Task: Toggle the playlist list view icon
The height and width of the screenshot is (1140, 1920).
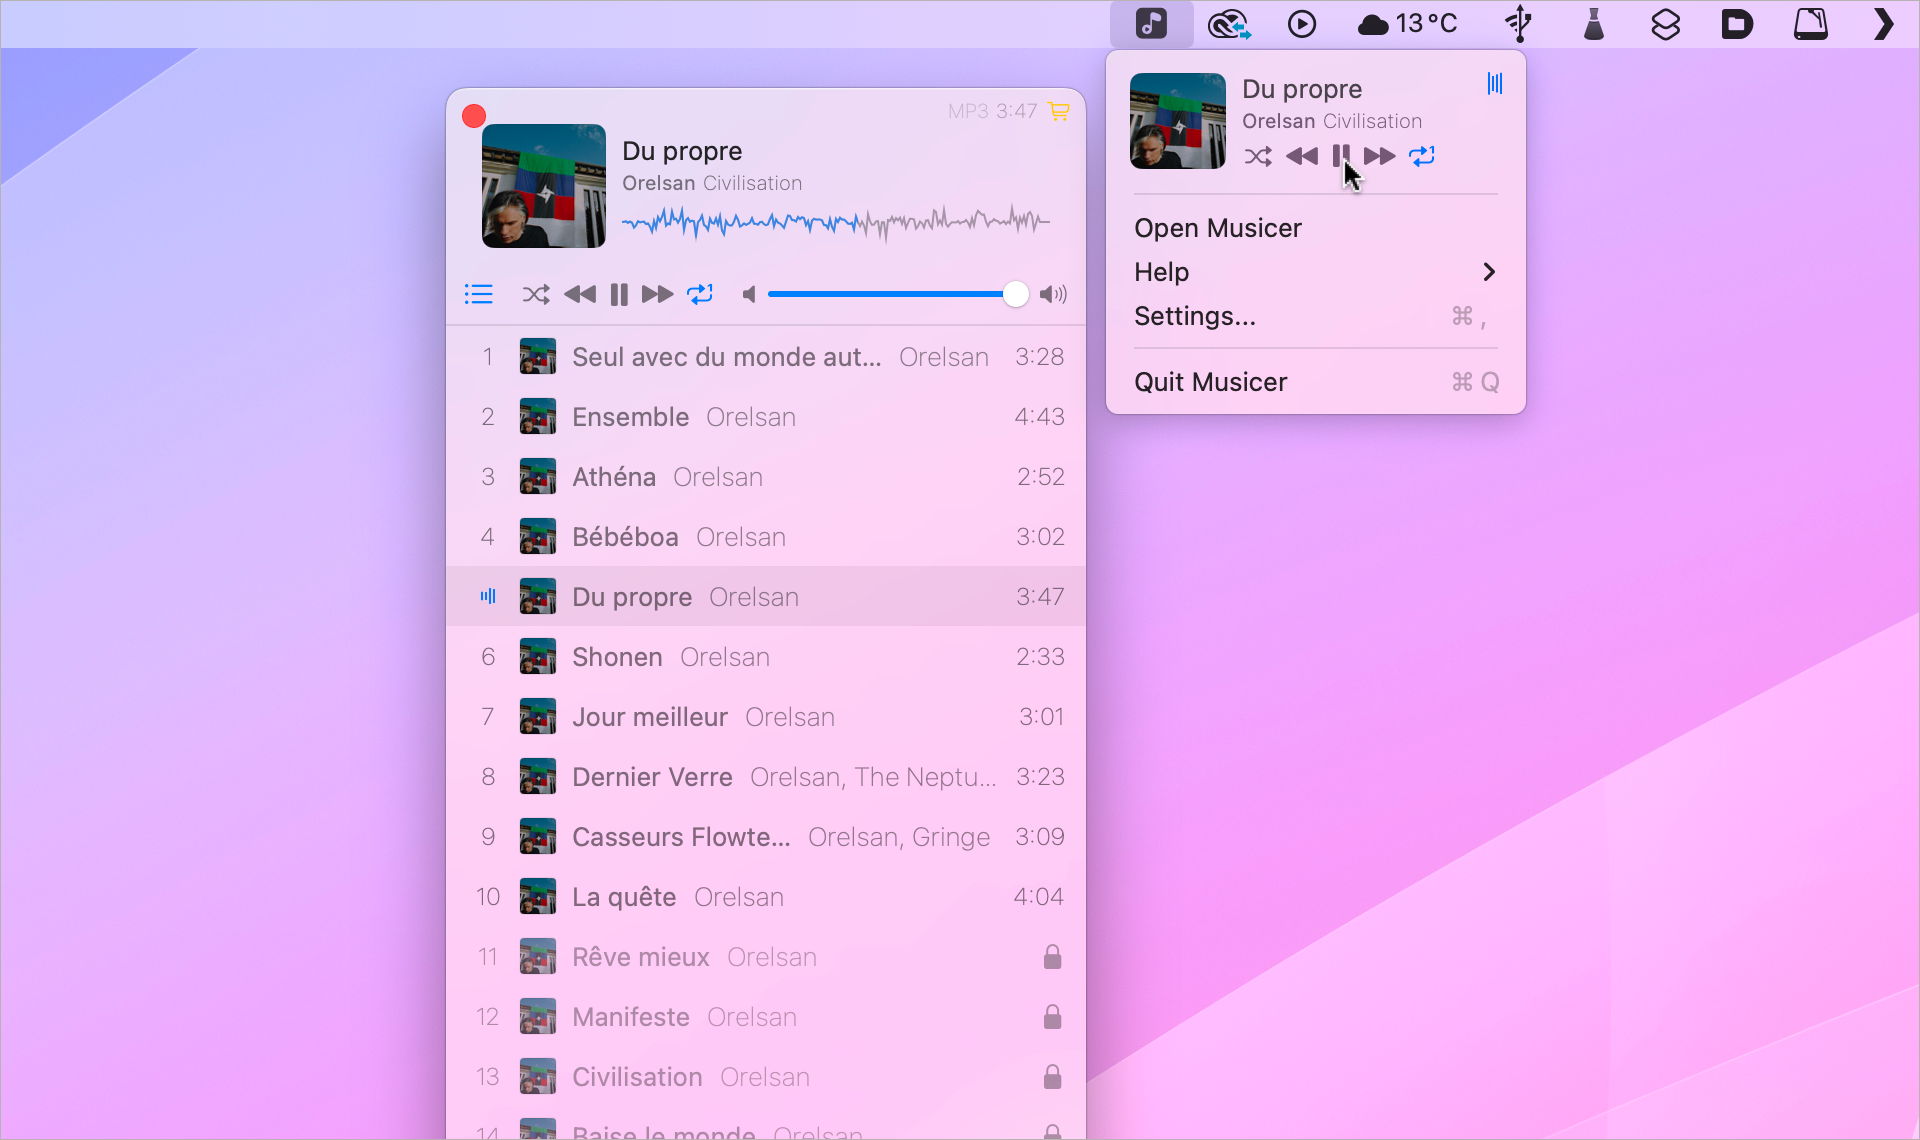Action: click(479, 294)
